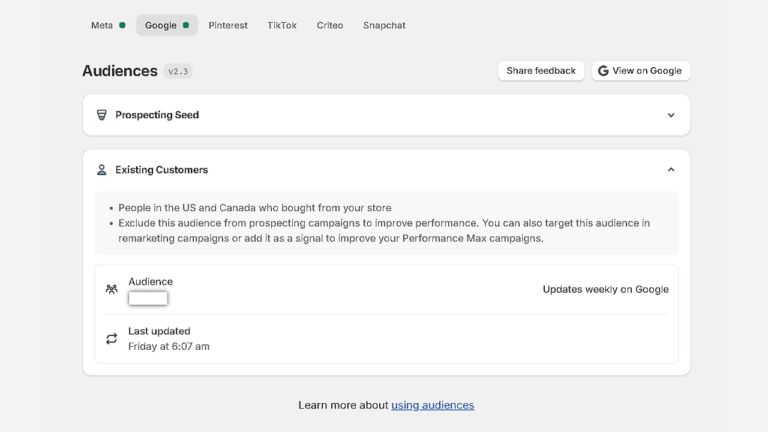
Task: Click 'Exclude this audience from prospecting' bullet
Action: point(384,230)
